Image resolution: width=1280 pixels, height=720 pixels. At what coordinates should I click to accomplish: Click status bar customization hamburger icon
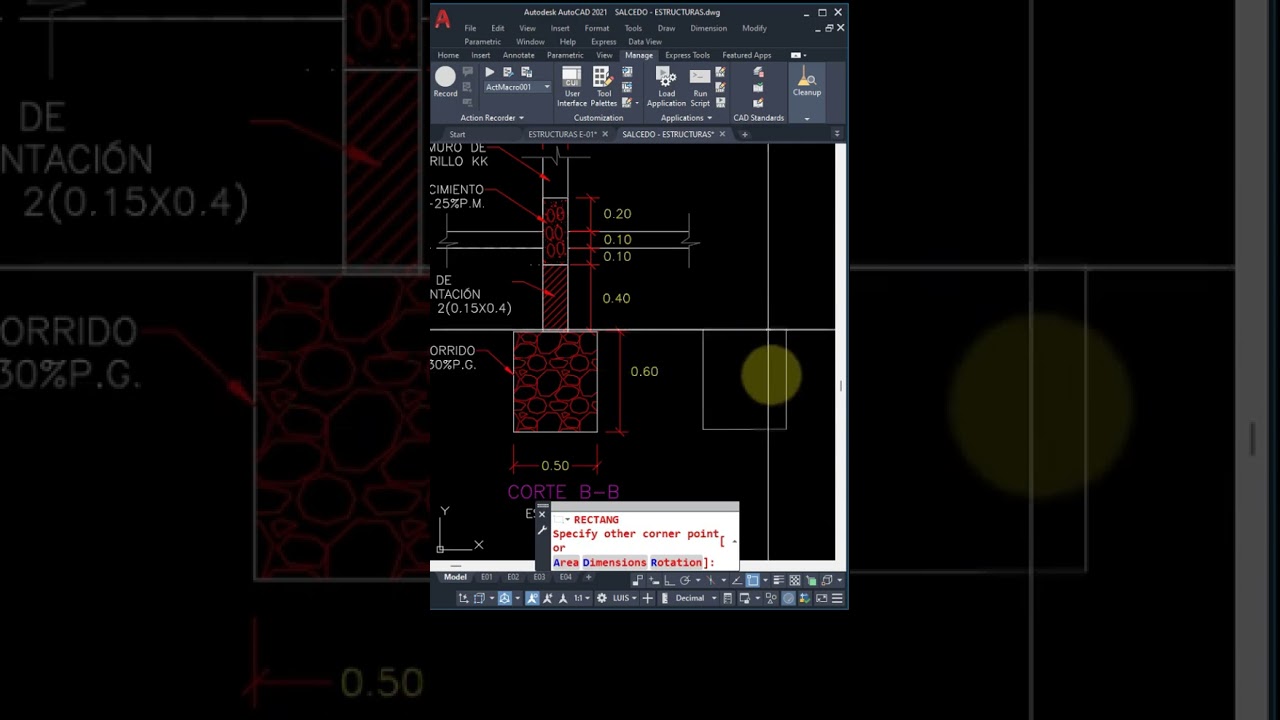click(837, 599)
